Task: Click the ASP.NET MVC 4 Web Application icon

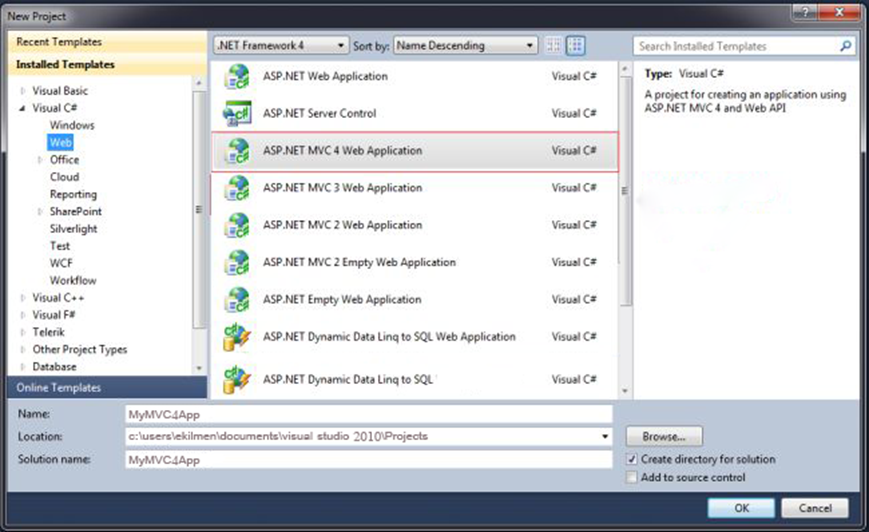Action: coord(237,151)
